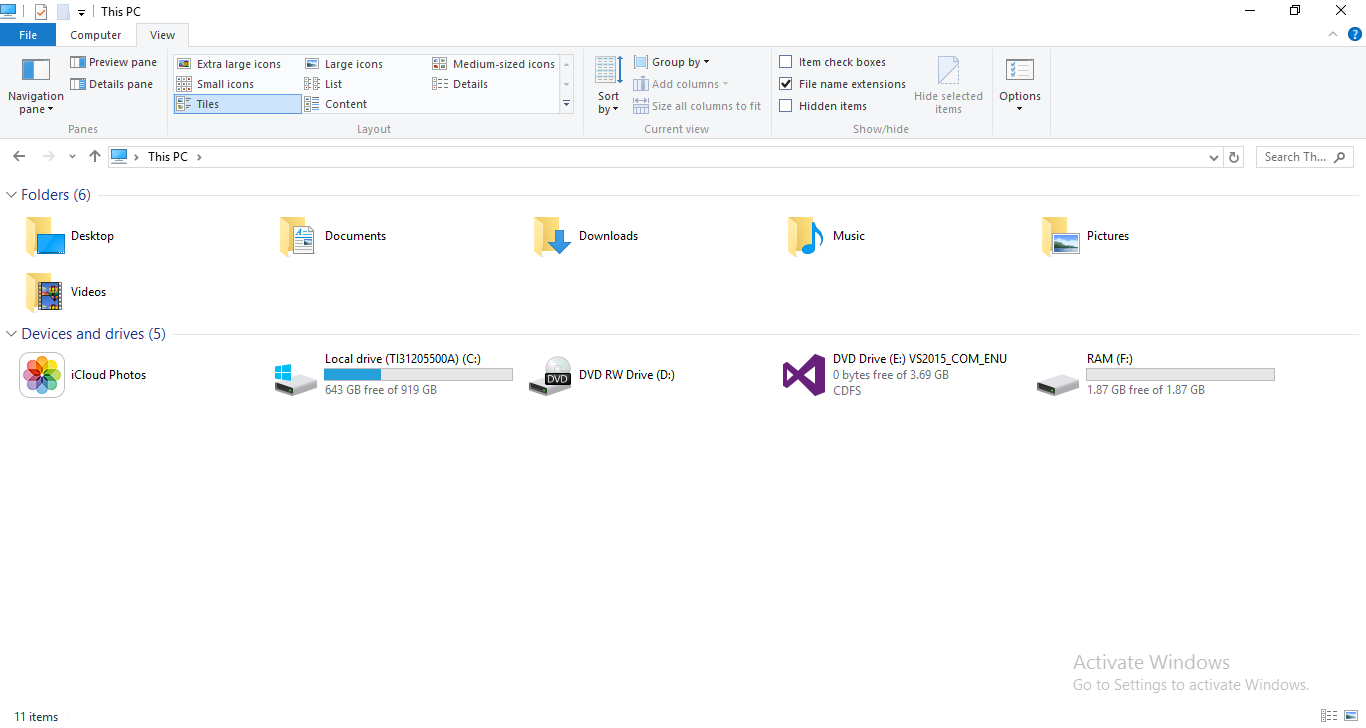This screenshot has height=728, width=1366.
Task: Refresh the current folder view
Action: 1233,157
